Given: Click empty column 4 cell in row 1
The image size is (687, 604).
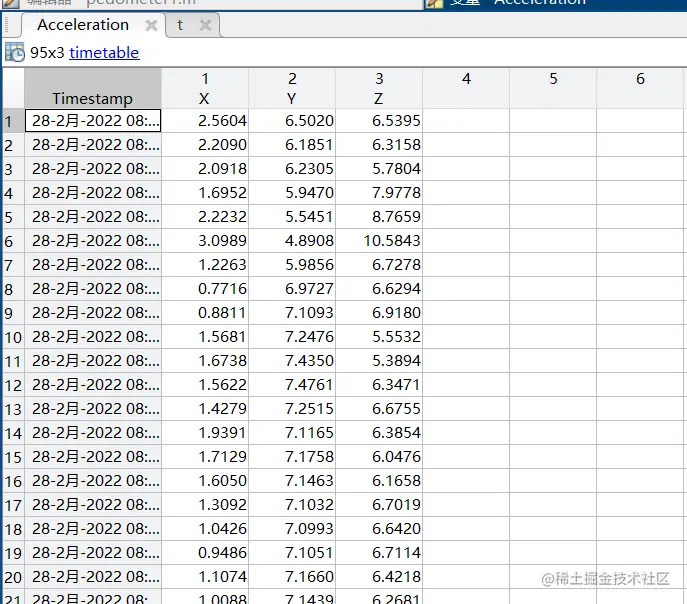Looking at the screenshot, I should pyautogui.click(x=466, y=121).
